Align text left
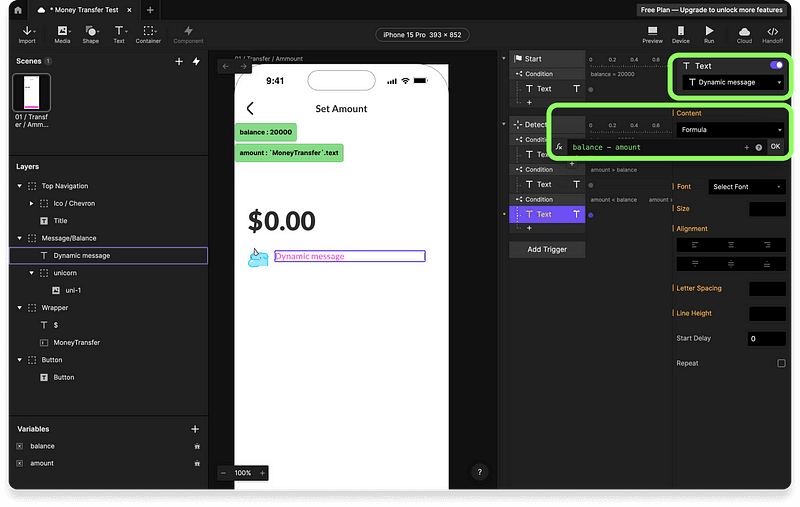Screen dimensions: 800x507 [695, 245]
